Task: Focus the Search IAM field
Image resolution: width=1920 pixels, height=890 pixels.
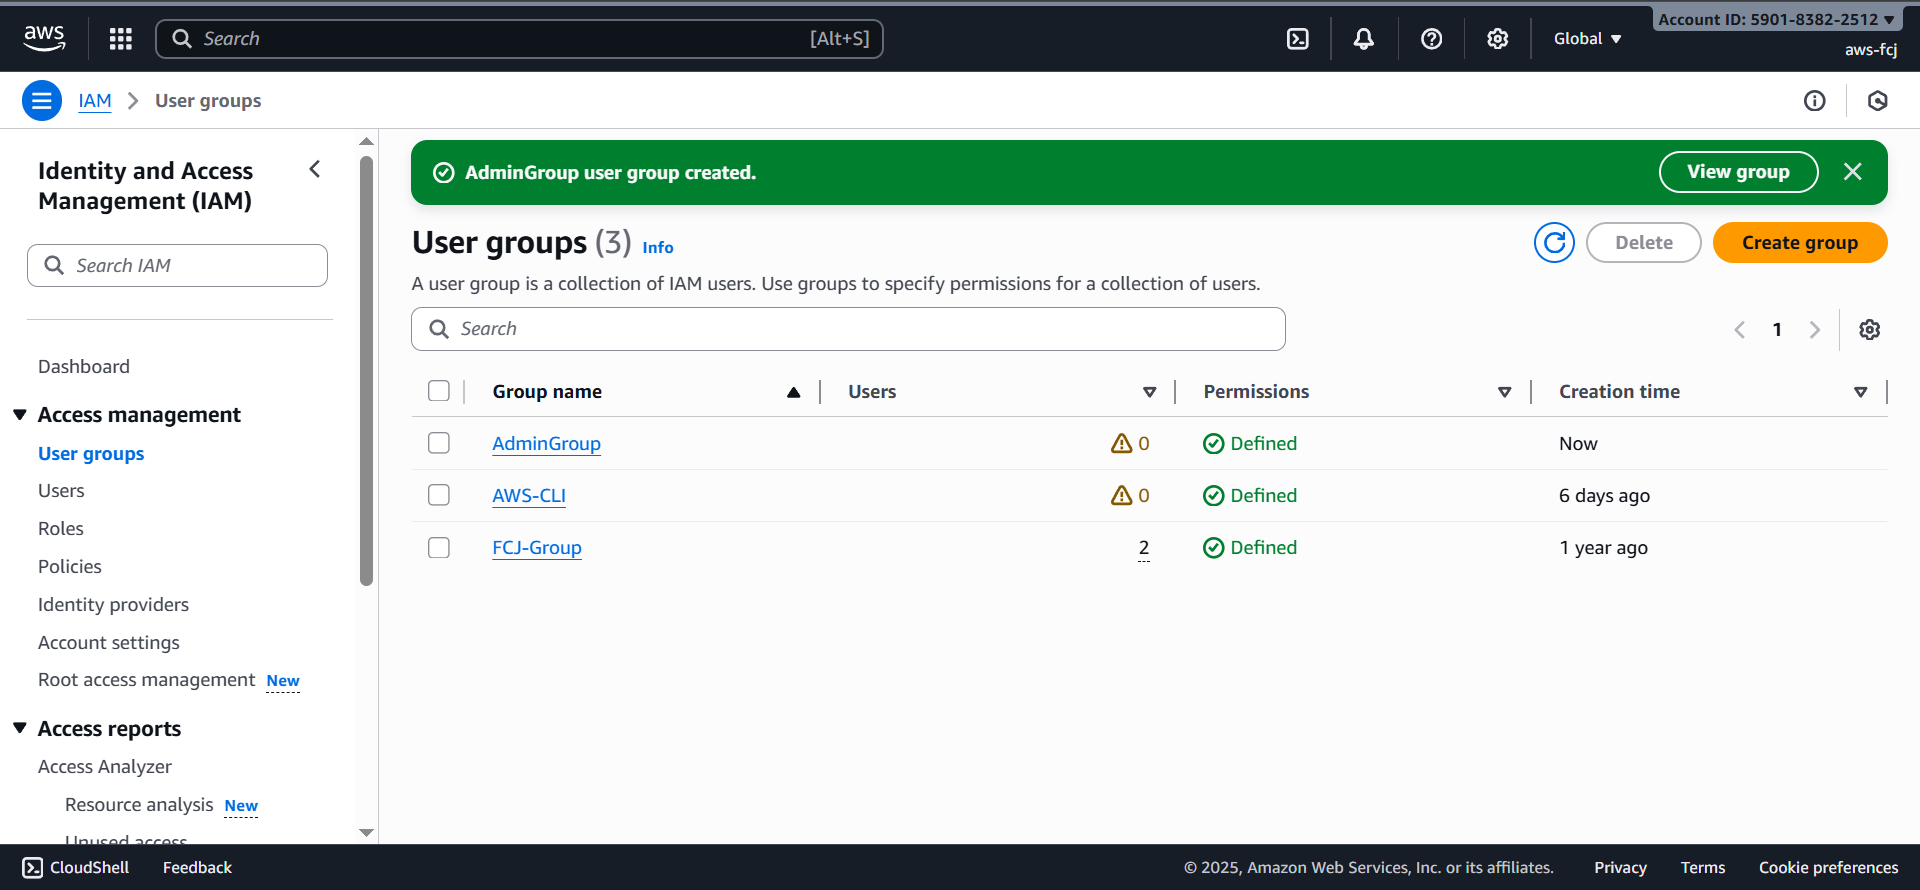Action: [177, 265]
